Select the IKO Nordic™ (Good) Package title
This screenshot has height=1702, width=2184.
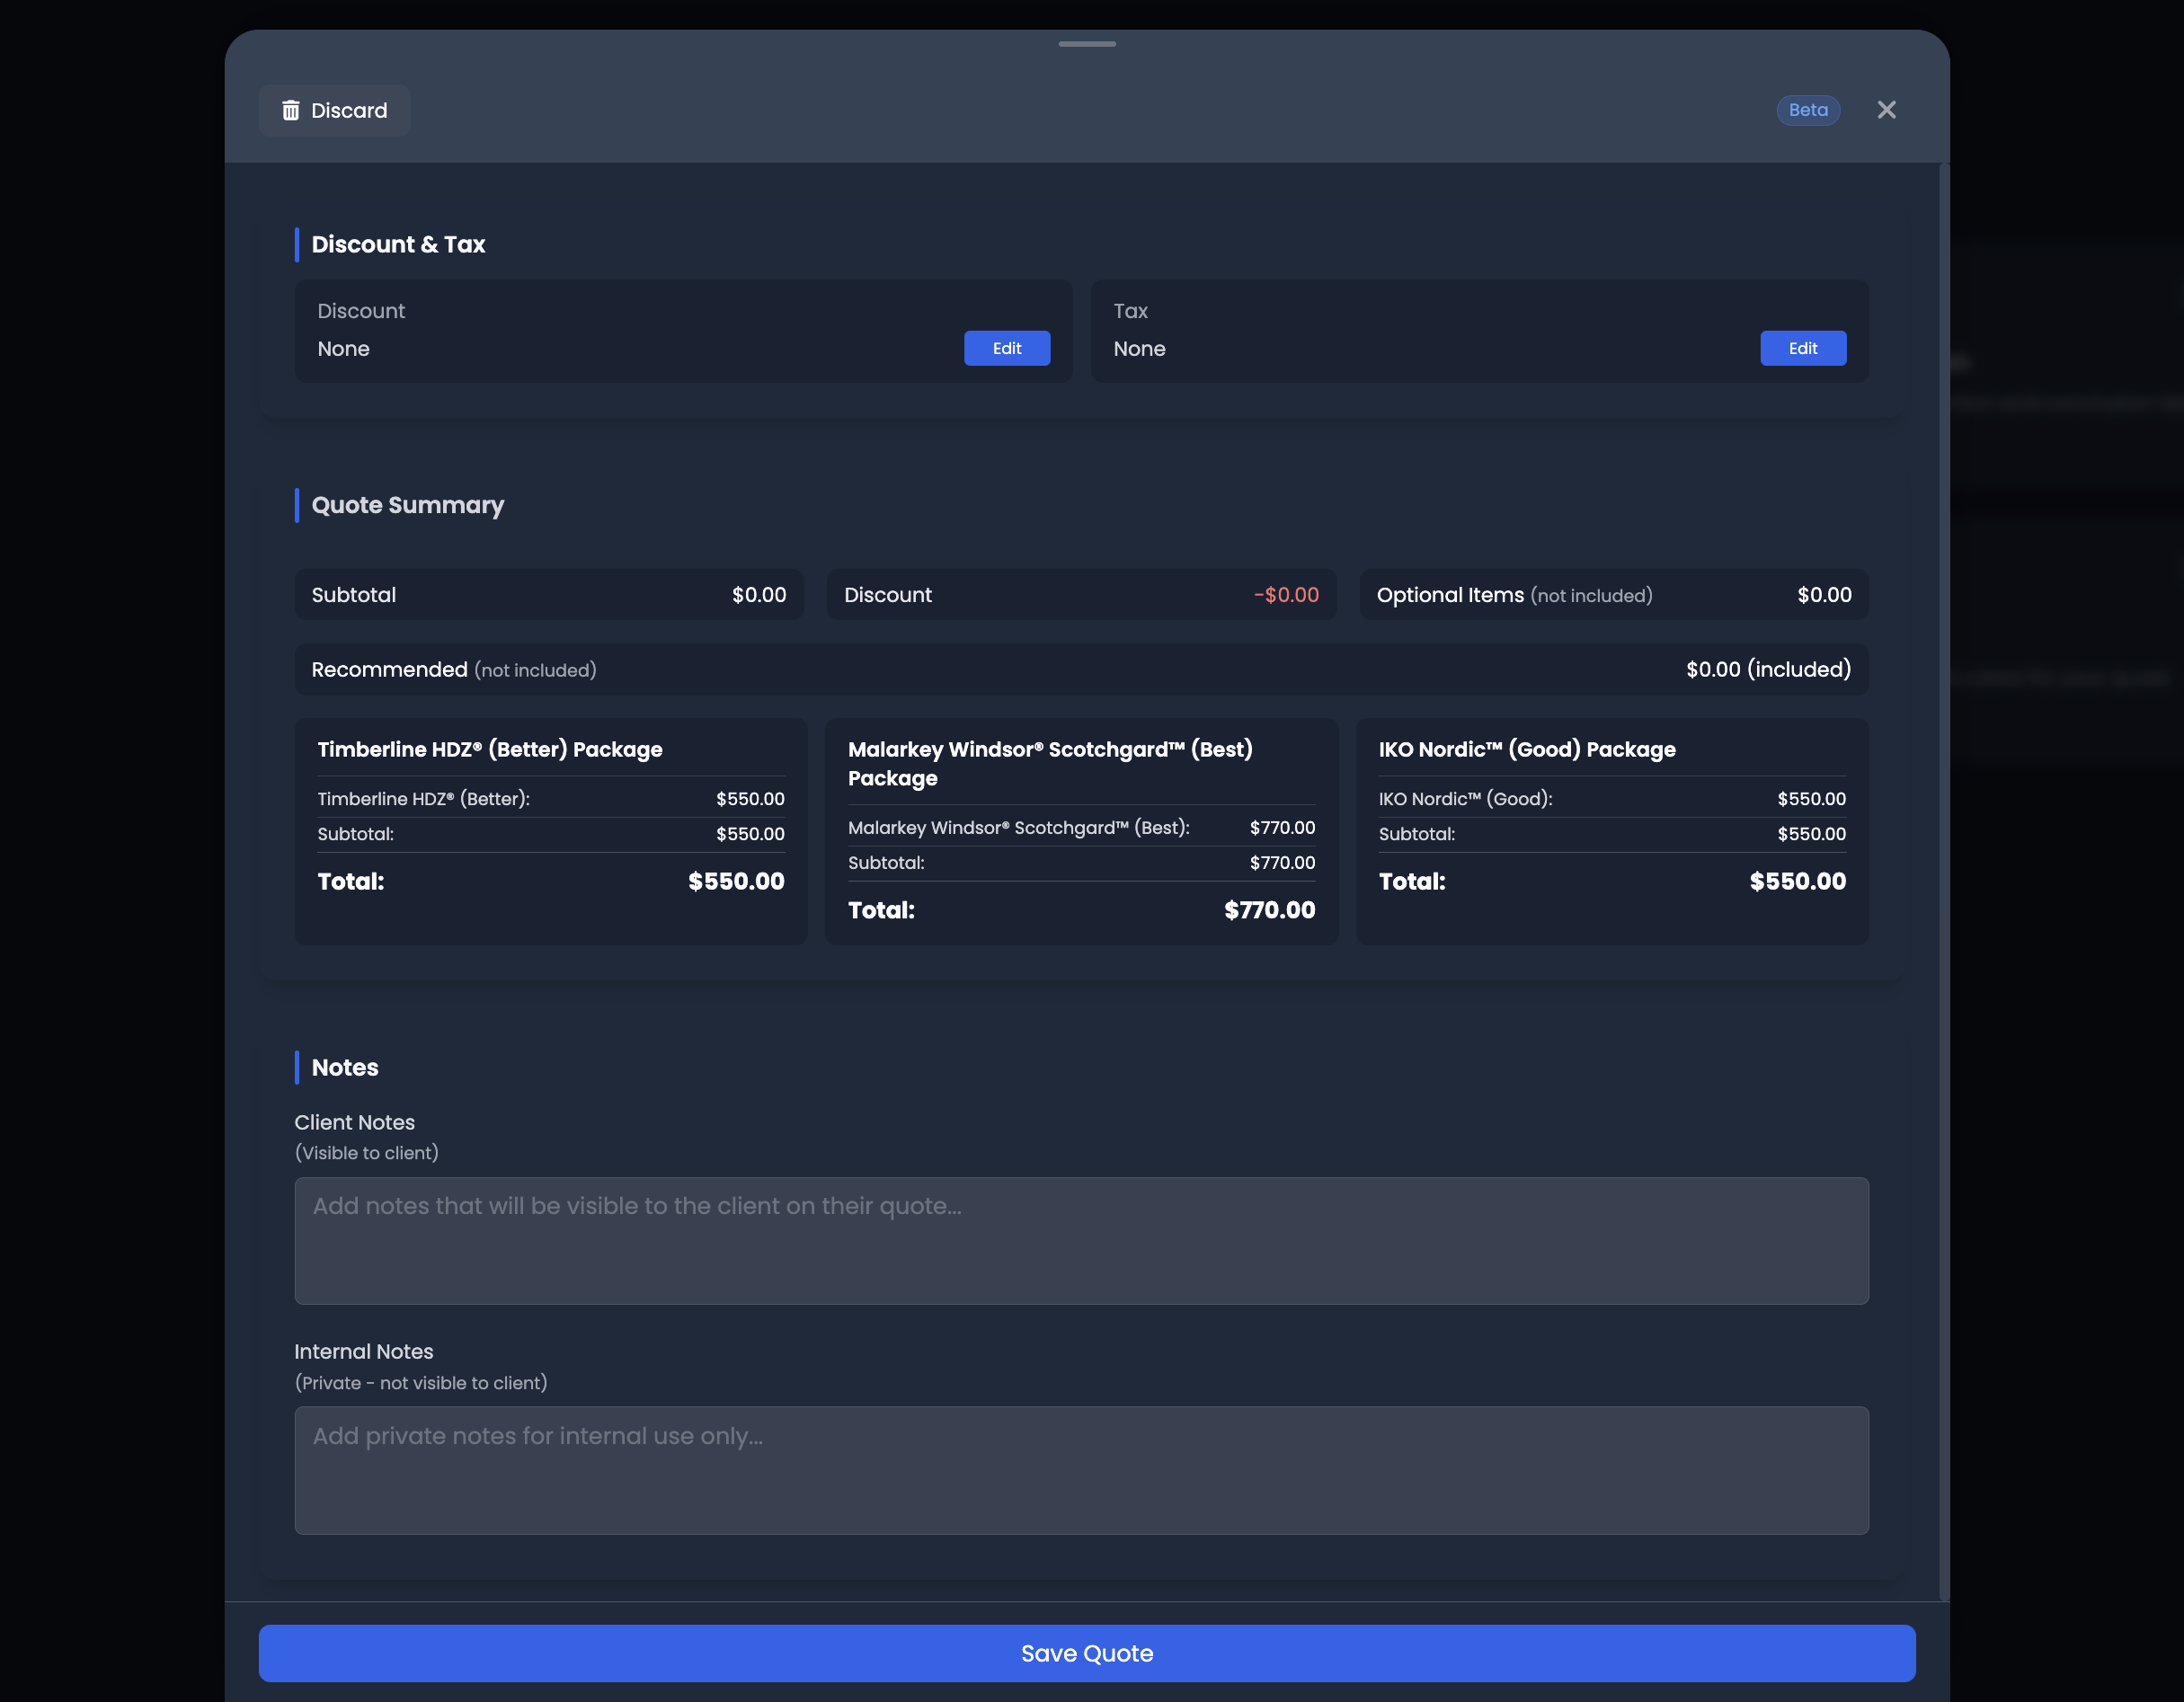[x=1527, y=749]
